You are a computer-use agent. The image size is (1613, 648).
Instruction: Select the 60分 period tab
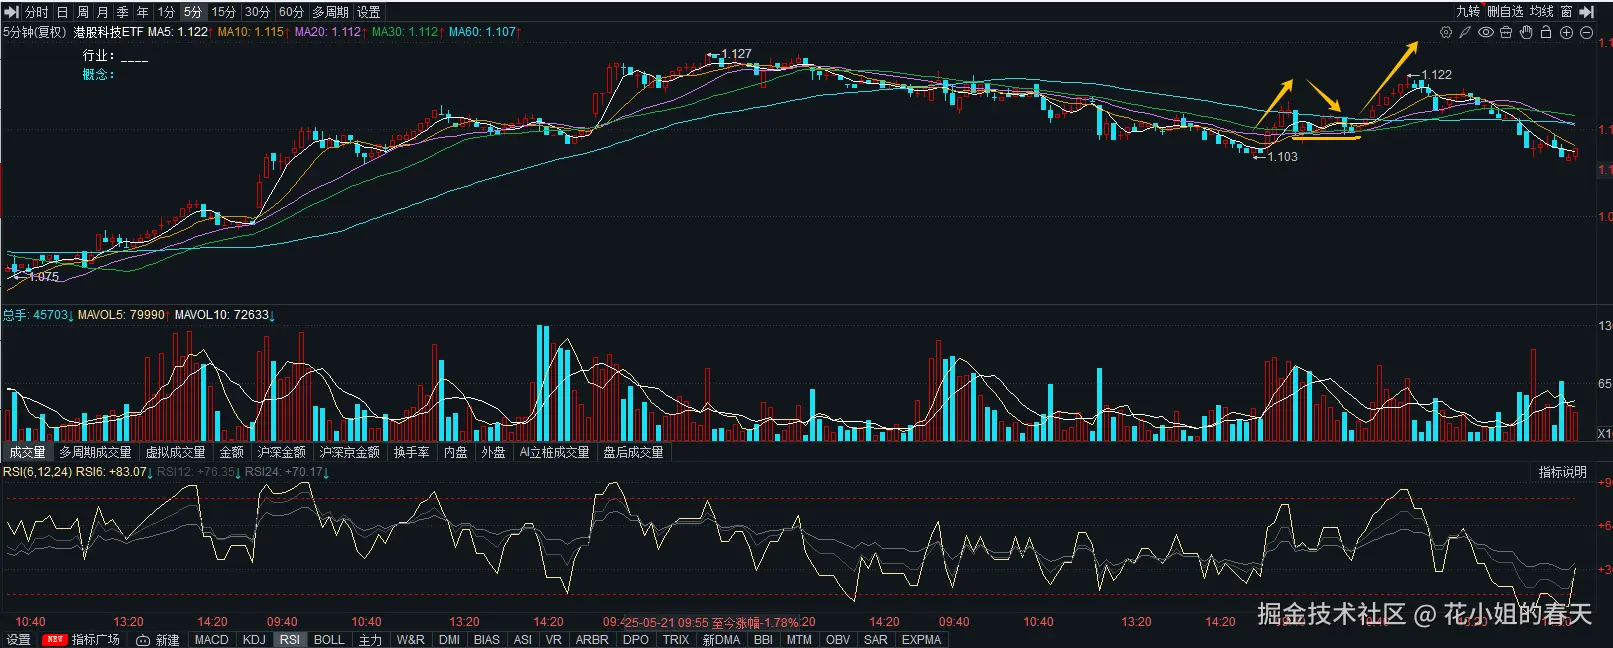[291, 12]
